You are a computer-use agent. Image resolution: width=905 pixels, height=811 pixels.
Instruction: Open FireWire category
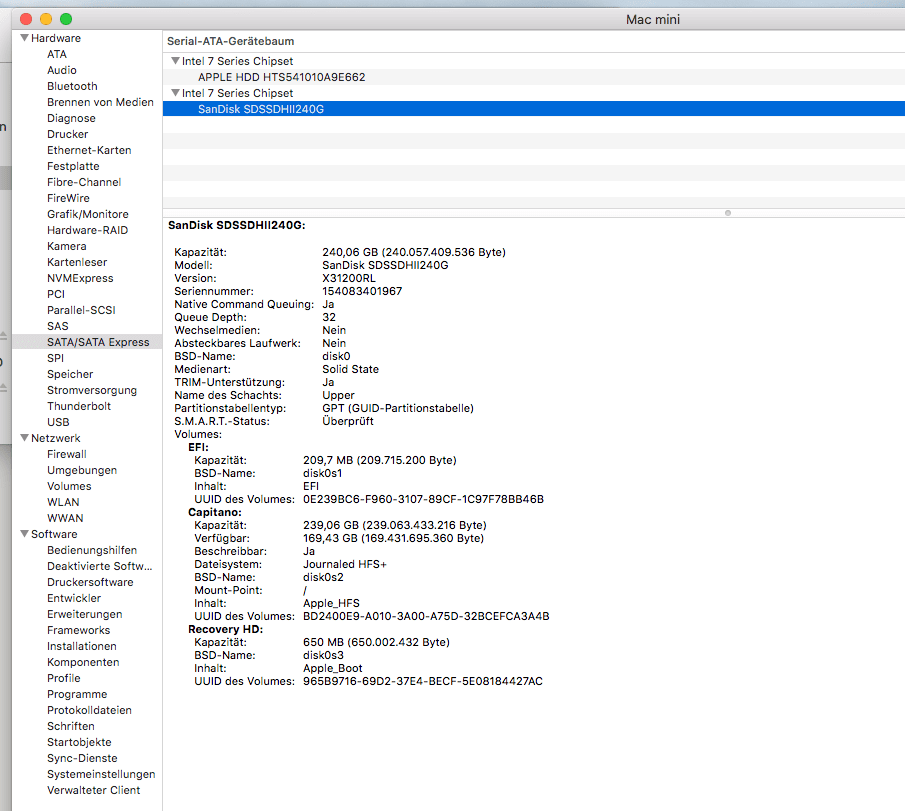(68, 198)
